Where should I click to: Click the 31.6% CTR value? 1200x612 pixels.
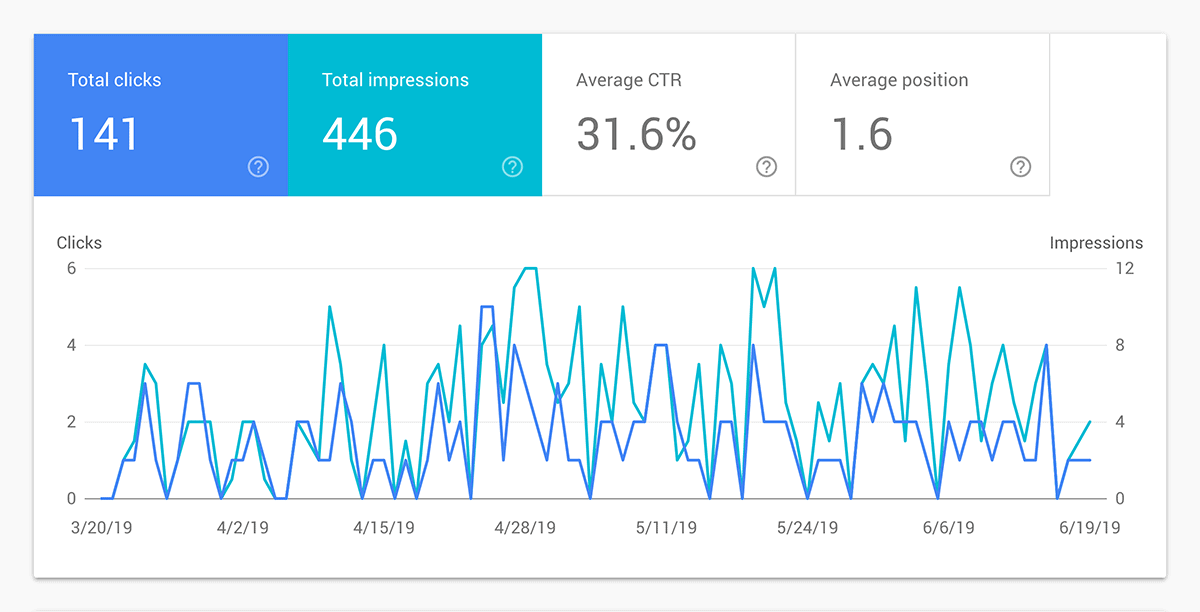(636, 134)
